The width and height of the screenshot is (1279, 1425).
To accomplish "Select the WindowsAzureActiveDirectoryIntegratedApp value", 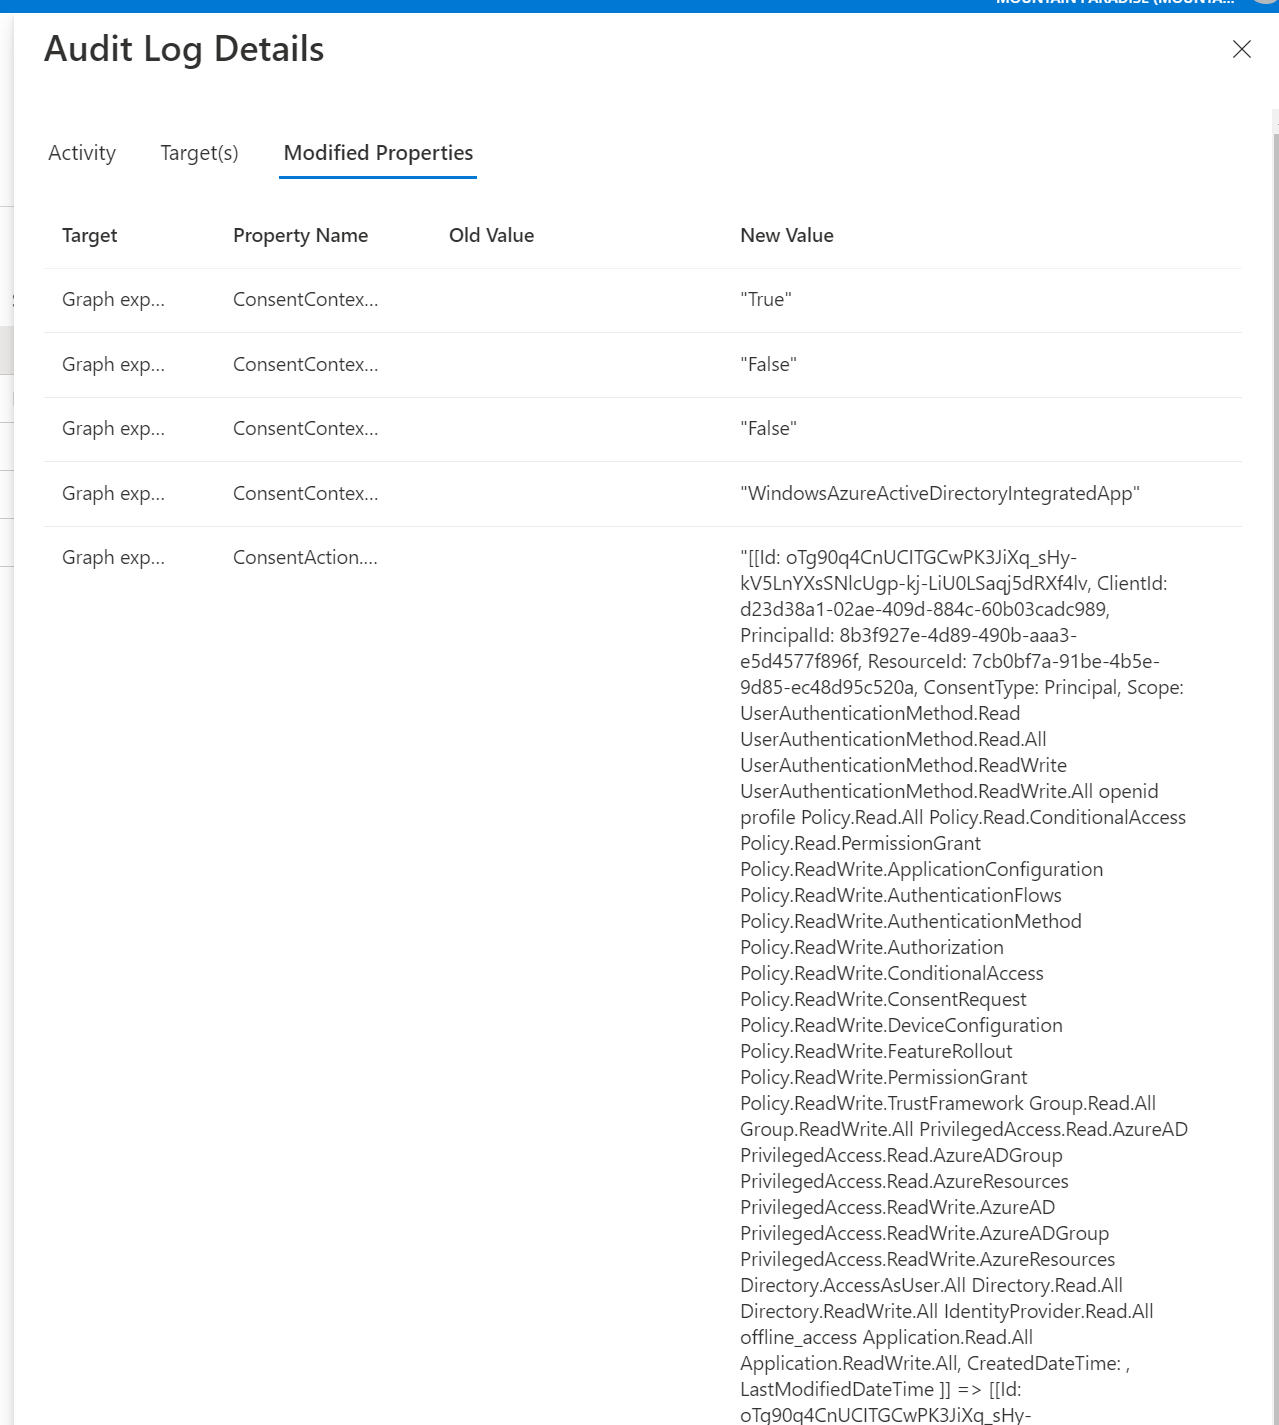I will 940,493.
